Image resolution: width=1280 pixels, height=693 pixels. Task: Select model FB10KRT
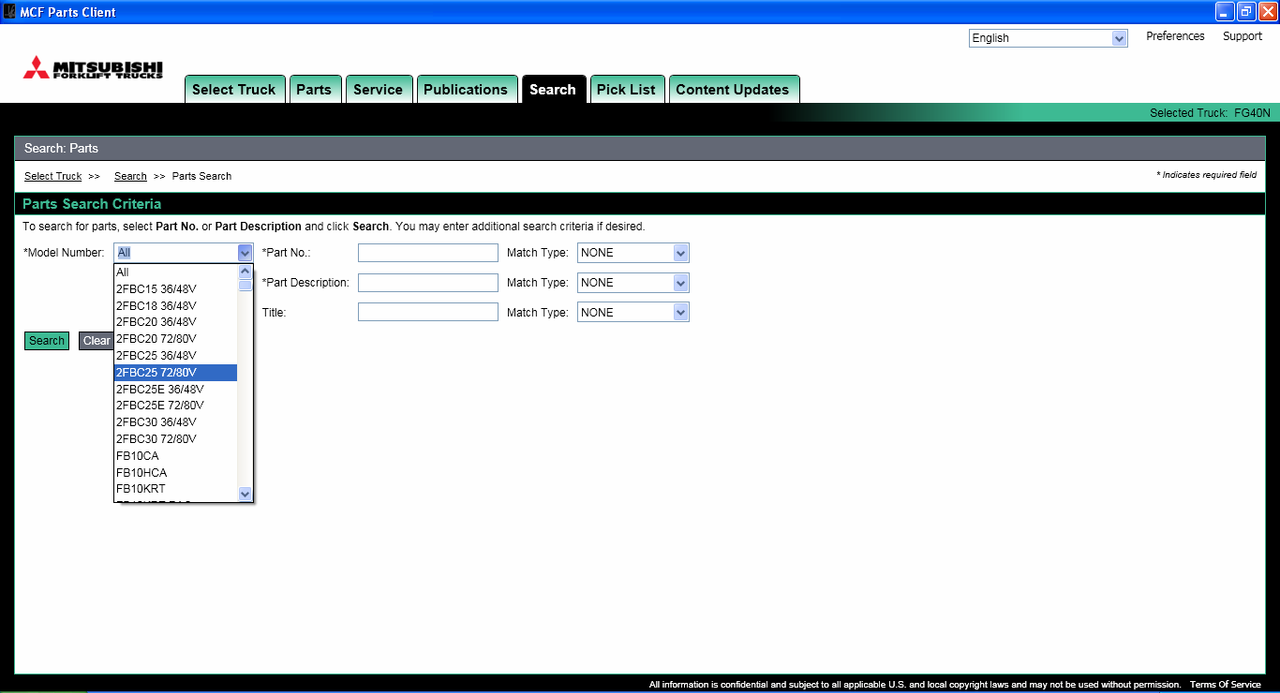[175, 489]
